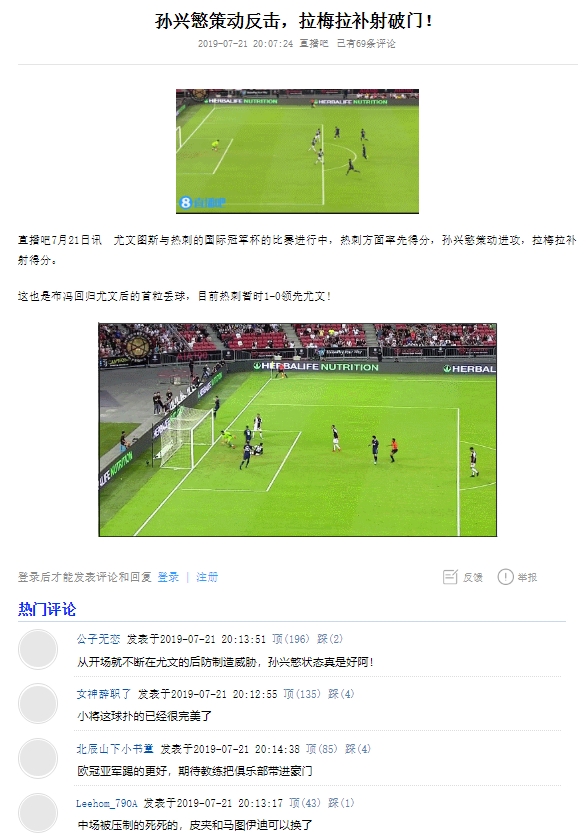Click the 反馈 feedback icon

[450, 577]
